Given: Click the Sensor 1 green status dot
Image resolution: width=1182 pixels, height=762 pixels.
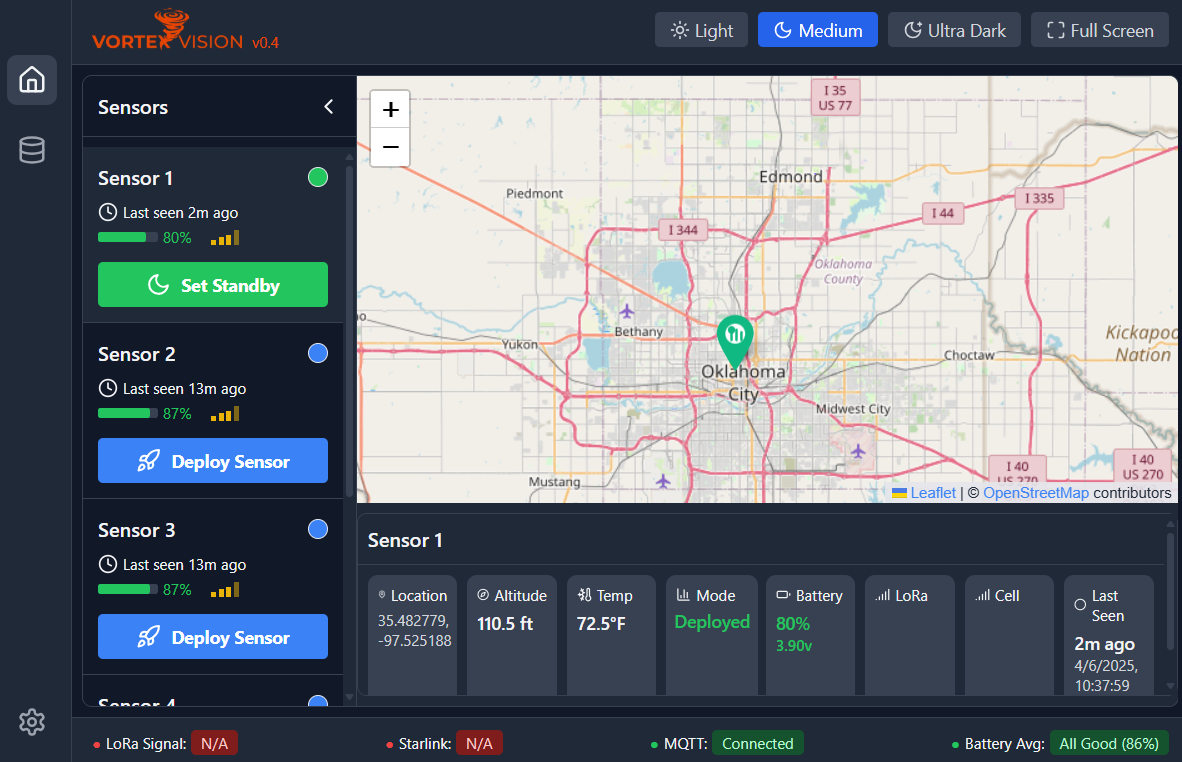Looking at the screenshot, I should [x=318, y=178].
